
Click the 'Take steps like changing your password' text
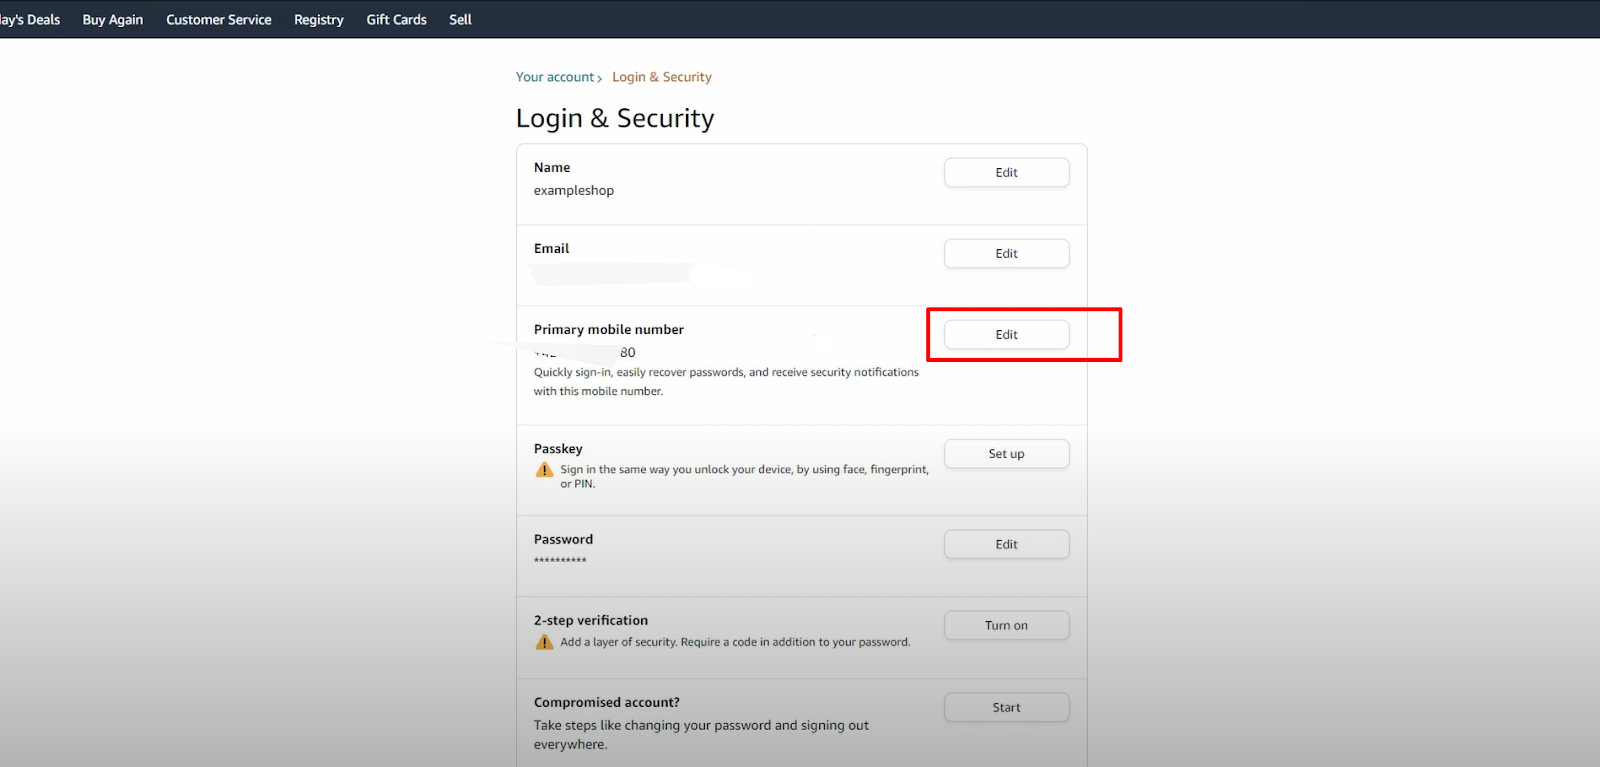701,735
